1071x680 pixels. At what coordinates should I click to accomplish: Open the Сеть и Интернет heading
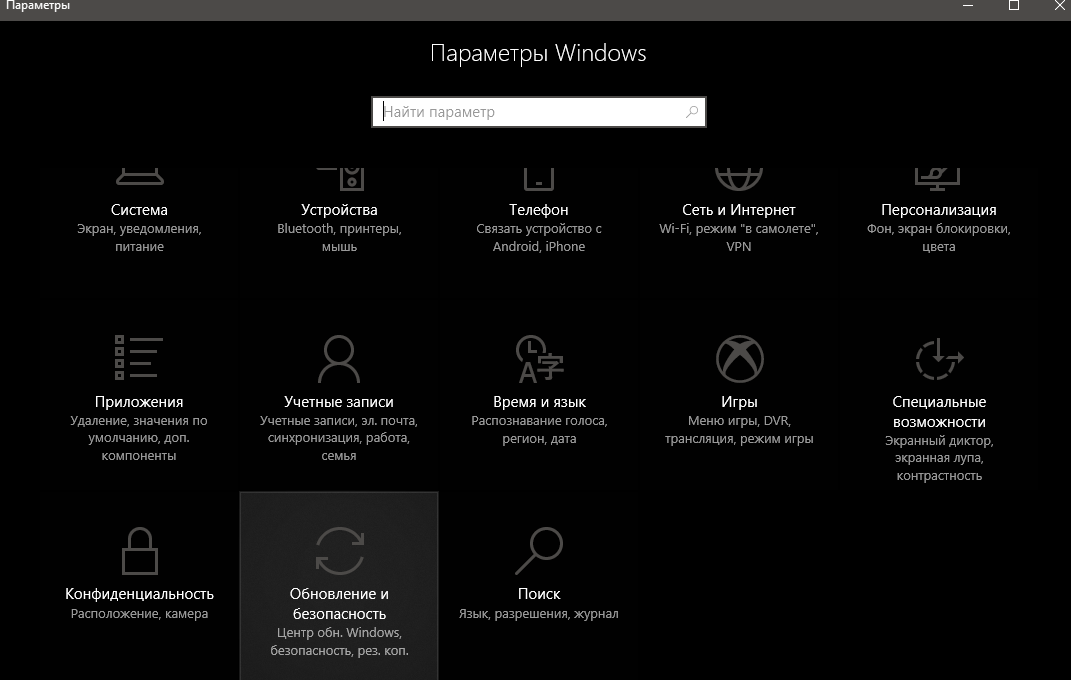(x=739, y=210)
